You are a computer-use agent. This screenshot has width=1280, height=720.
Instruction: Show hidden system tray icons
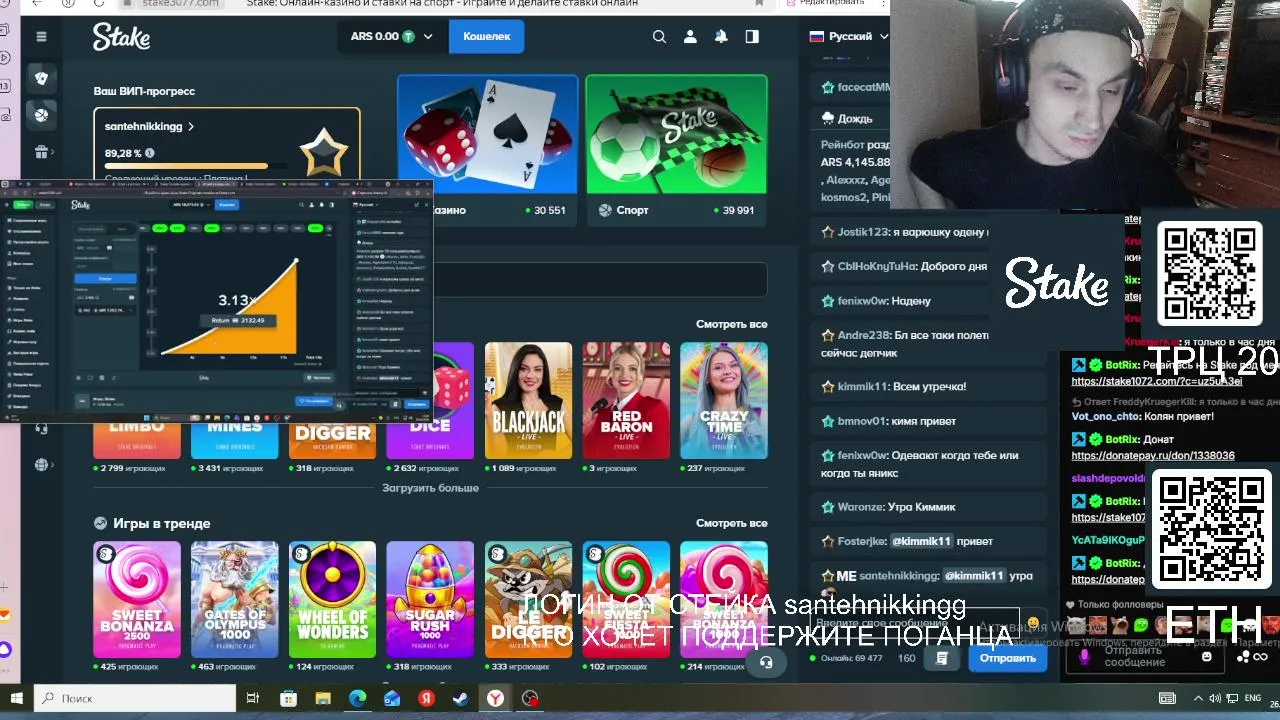coord(1198,698)
